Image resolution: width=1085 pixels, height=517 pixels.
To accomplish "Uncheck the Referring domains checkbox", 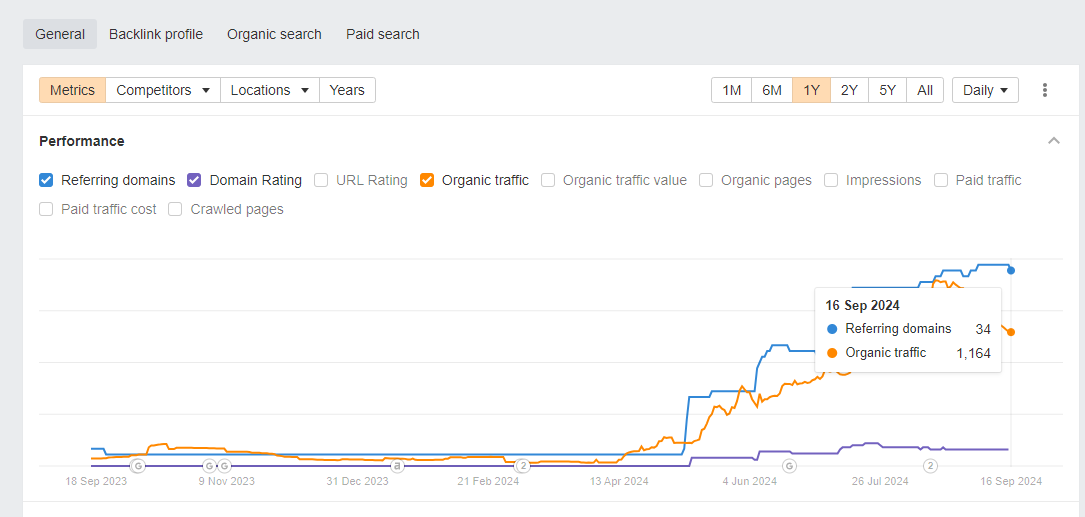I will [46, 180].
